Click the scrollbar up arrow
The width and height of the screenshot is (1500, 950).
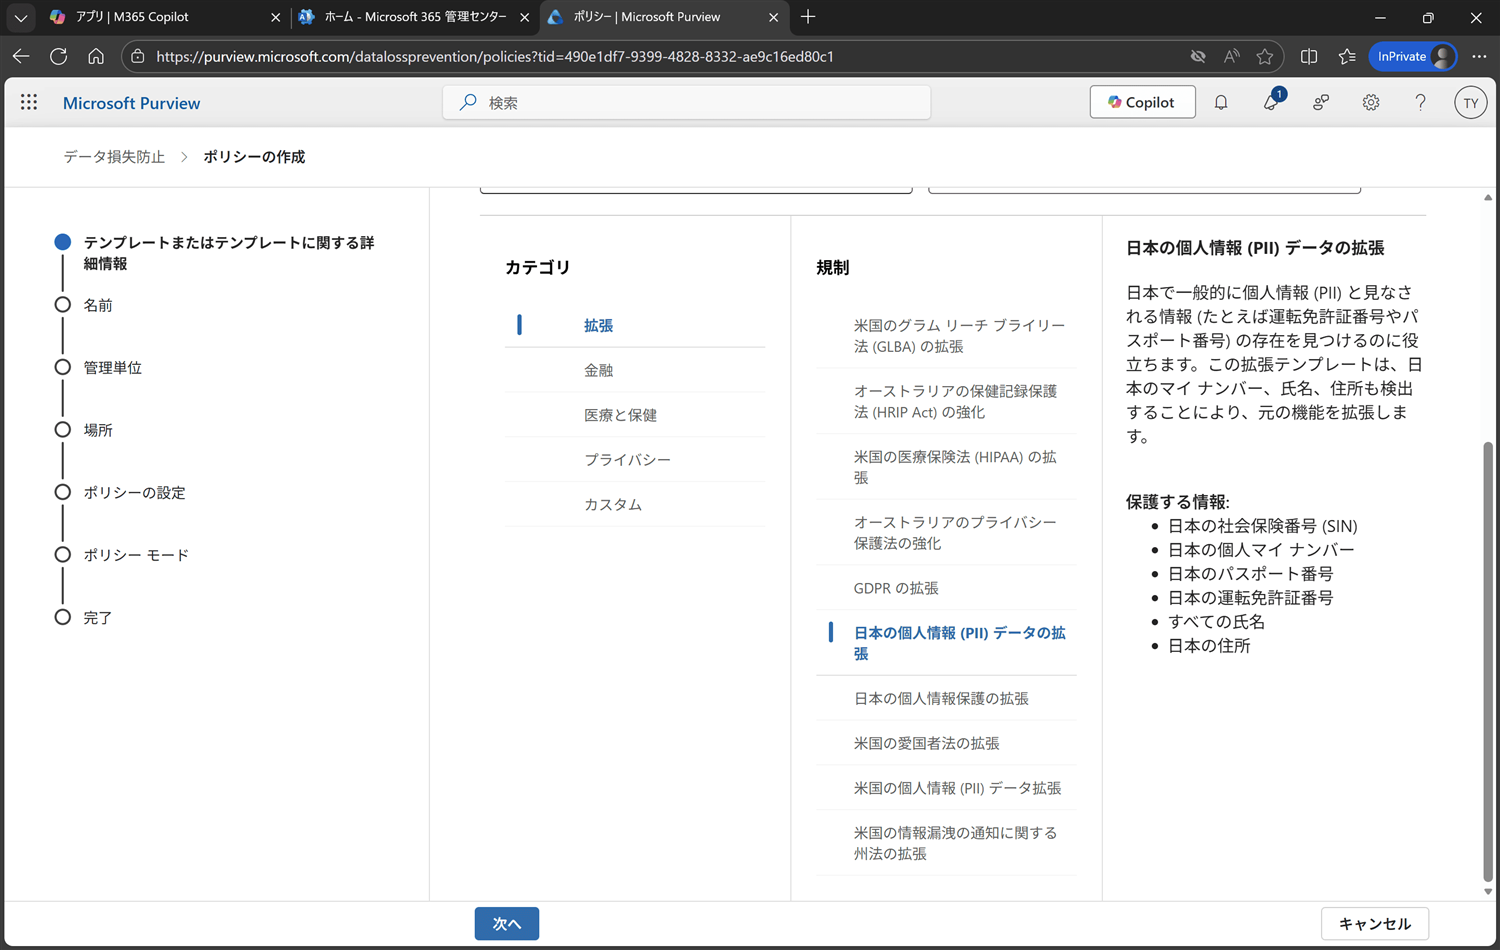tap(1488, 197)
